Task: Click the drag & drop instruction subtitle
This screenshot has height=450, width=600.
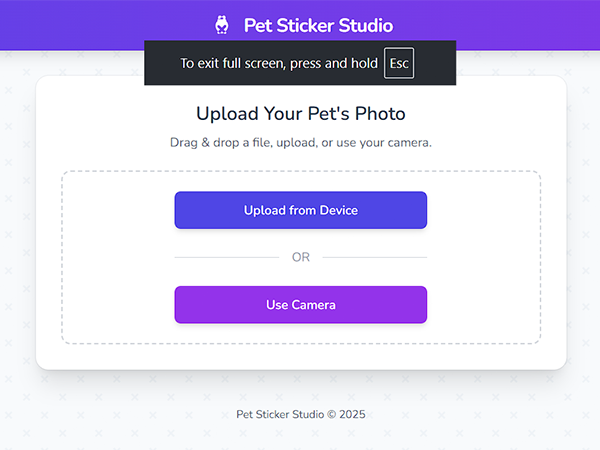Action: [x=301, y=143]
